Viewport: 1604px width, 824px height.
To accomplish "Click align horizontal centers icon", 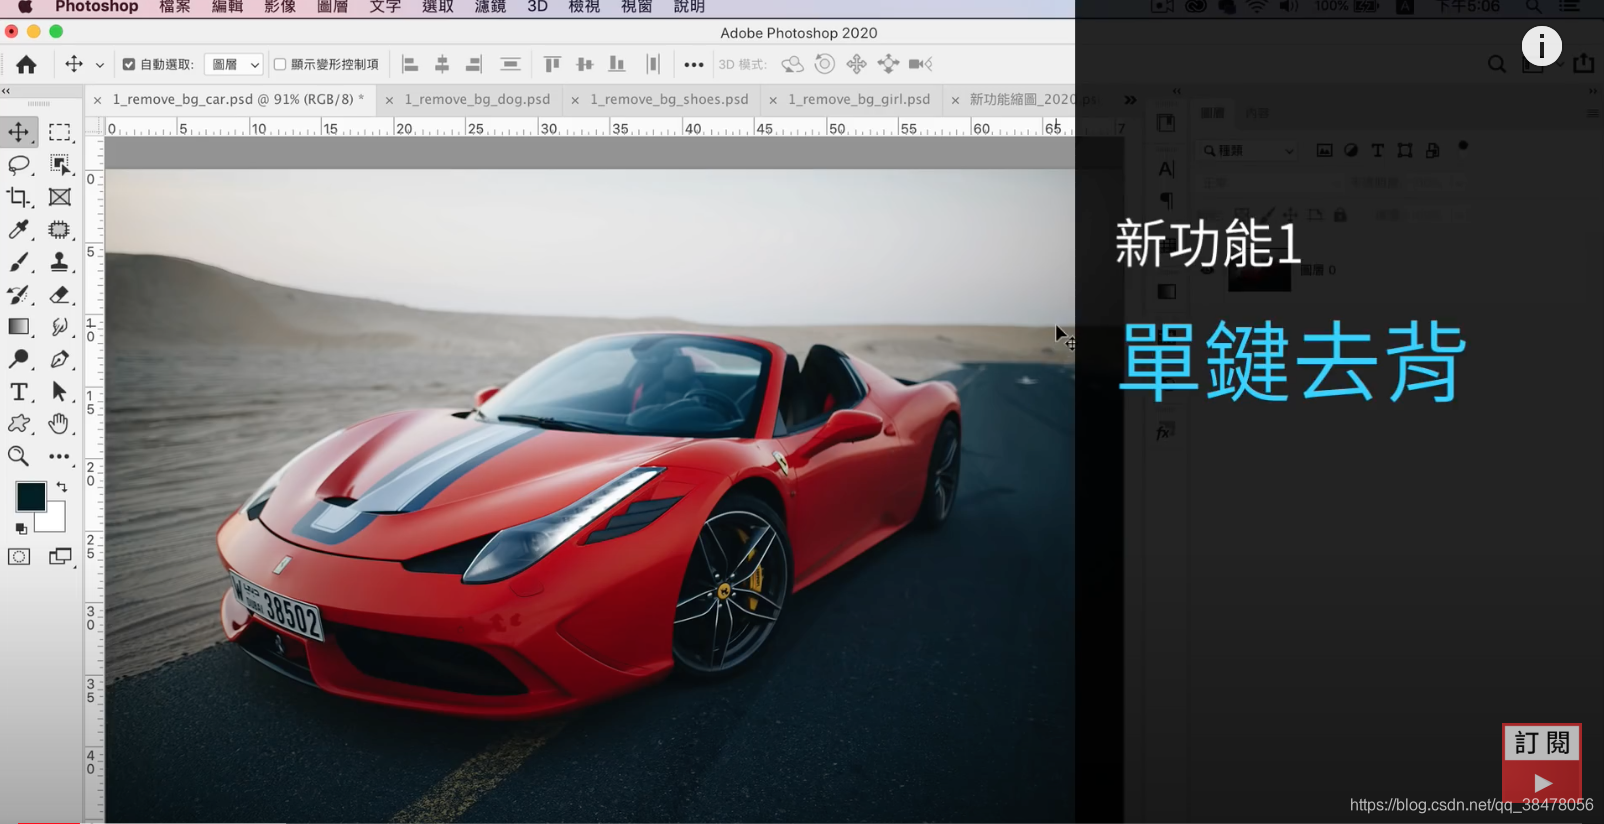I will pyautogui.click(x=442, y=64).
